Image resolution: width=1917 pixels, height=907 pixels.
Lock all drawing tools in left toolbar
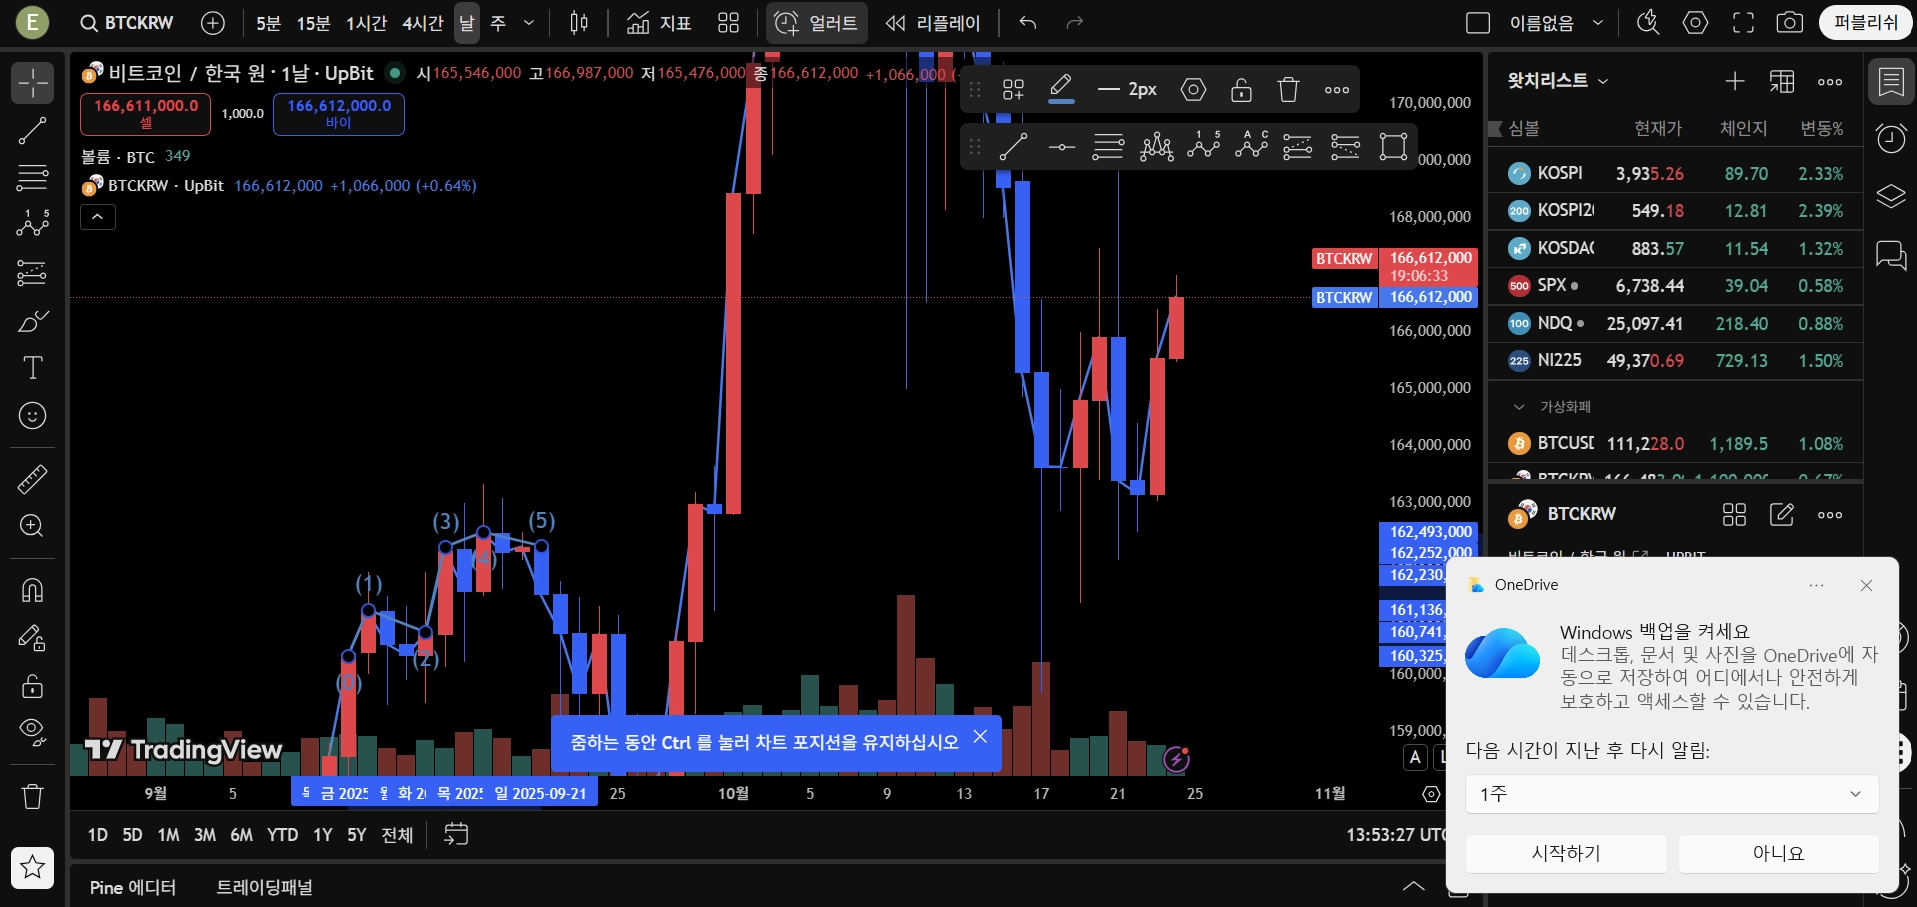tap(32, 686)
